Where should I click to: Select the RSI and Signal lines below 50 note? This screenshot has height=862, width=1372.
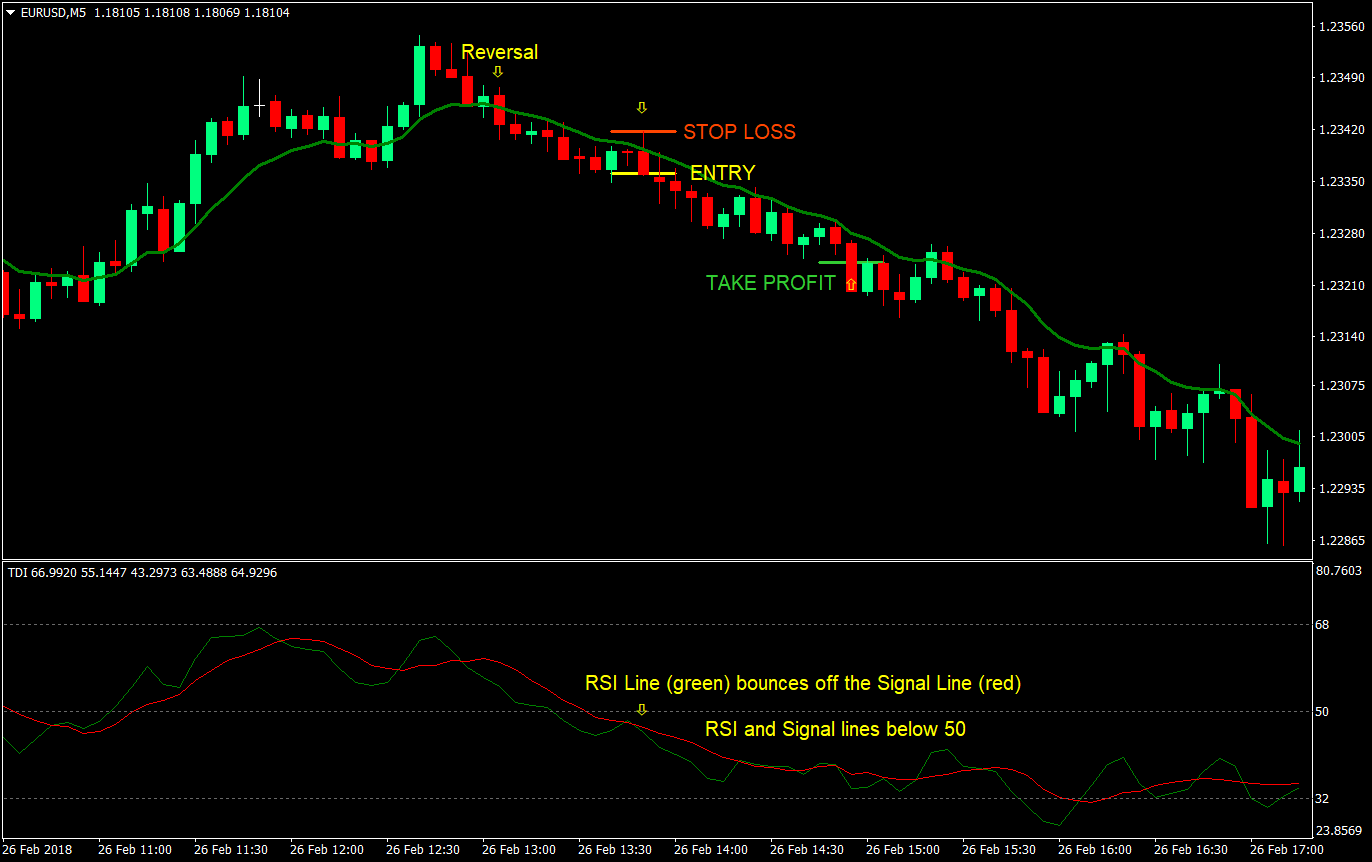835,730
